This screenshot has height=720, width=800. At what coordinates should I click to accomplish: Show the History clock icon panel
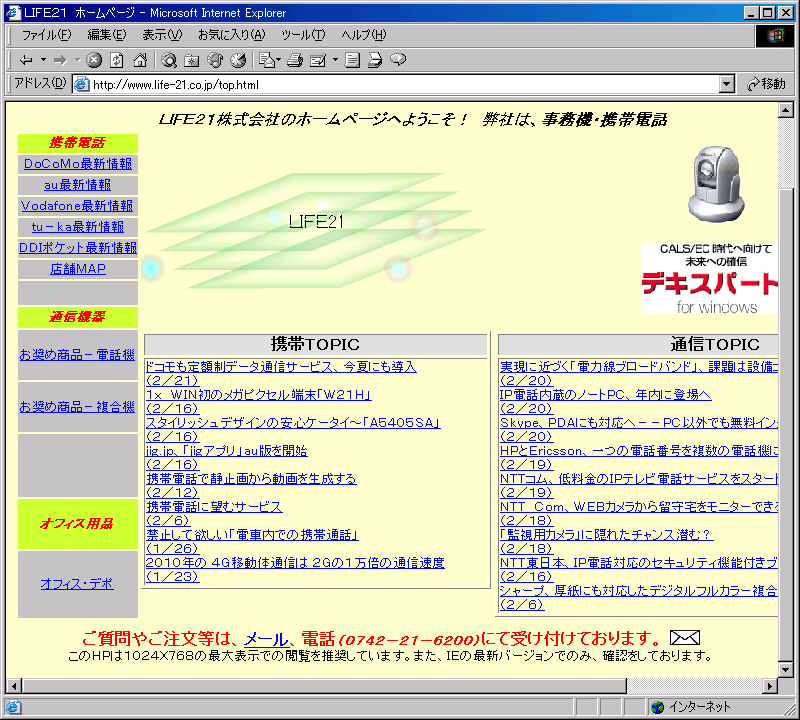pos(238,60)
